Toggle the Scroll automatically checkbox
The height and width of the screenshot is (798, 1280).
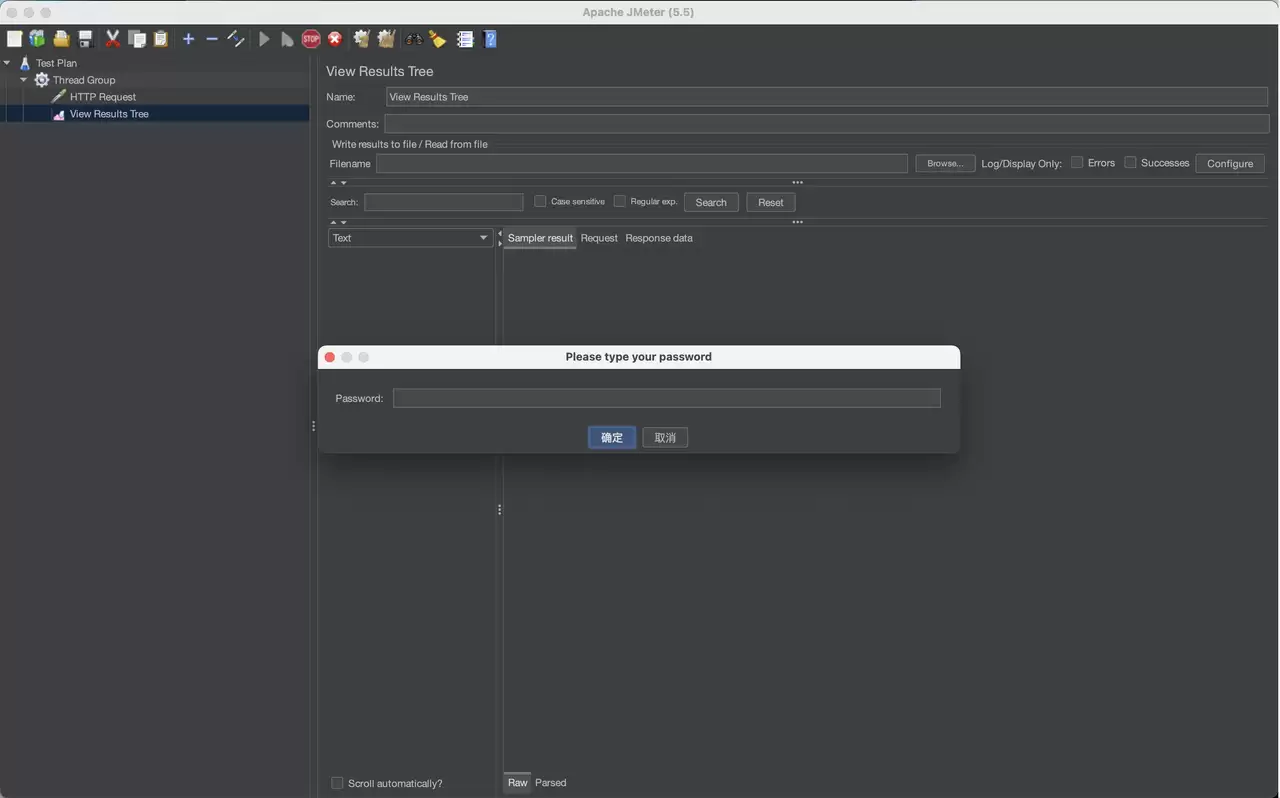pyautogui.click(x=337, y=783)
